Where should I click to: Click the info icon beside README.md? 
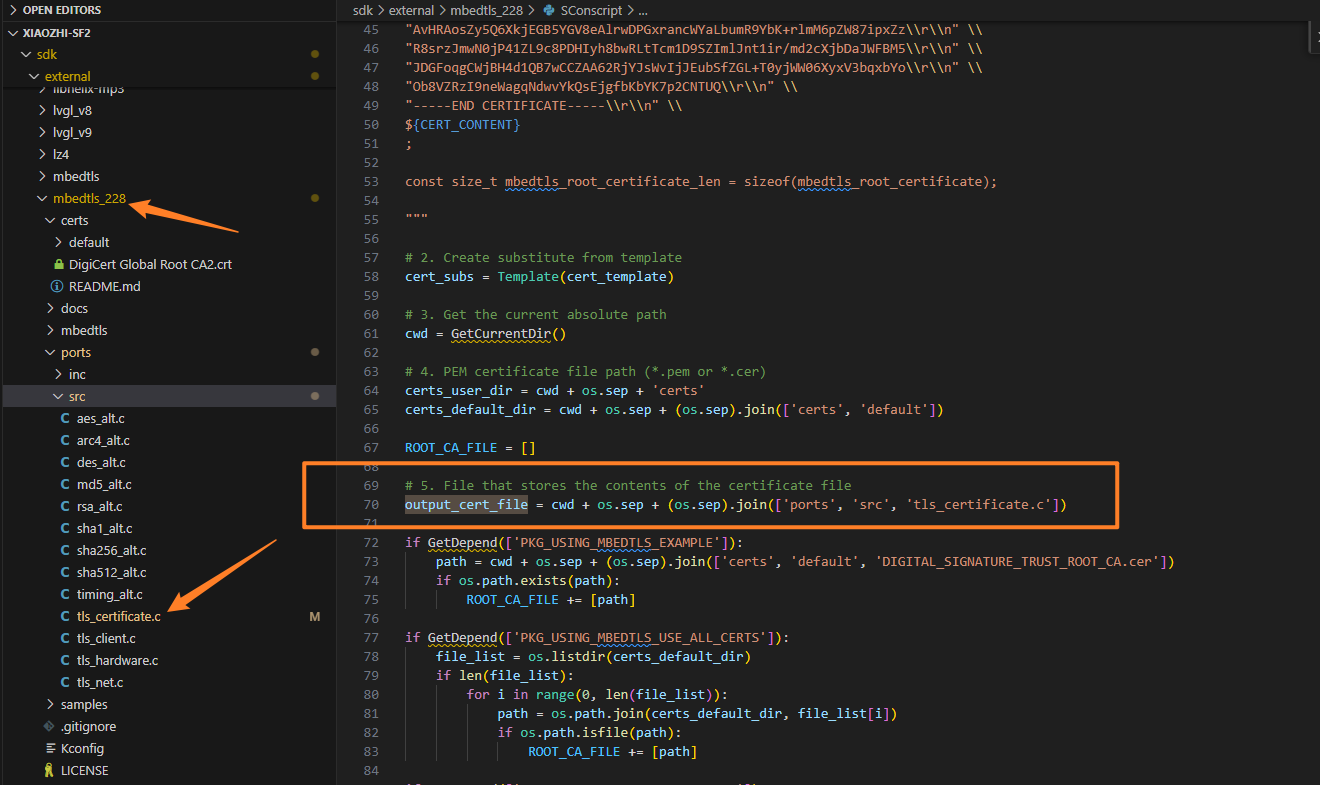[x=59, y=287]
